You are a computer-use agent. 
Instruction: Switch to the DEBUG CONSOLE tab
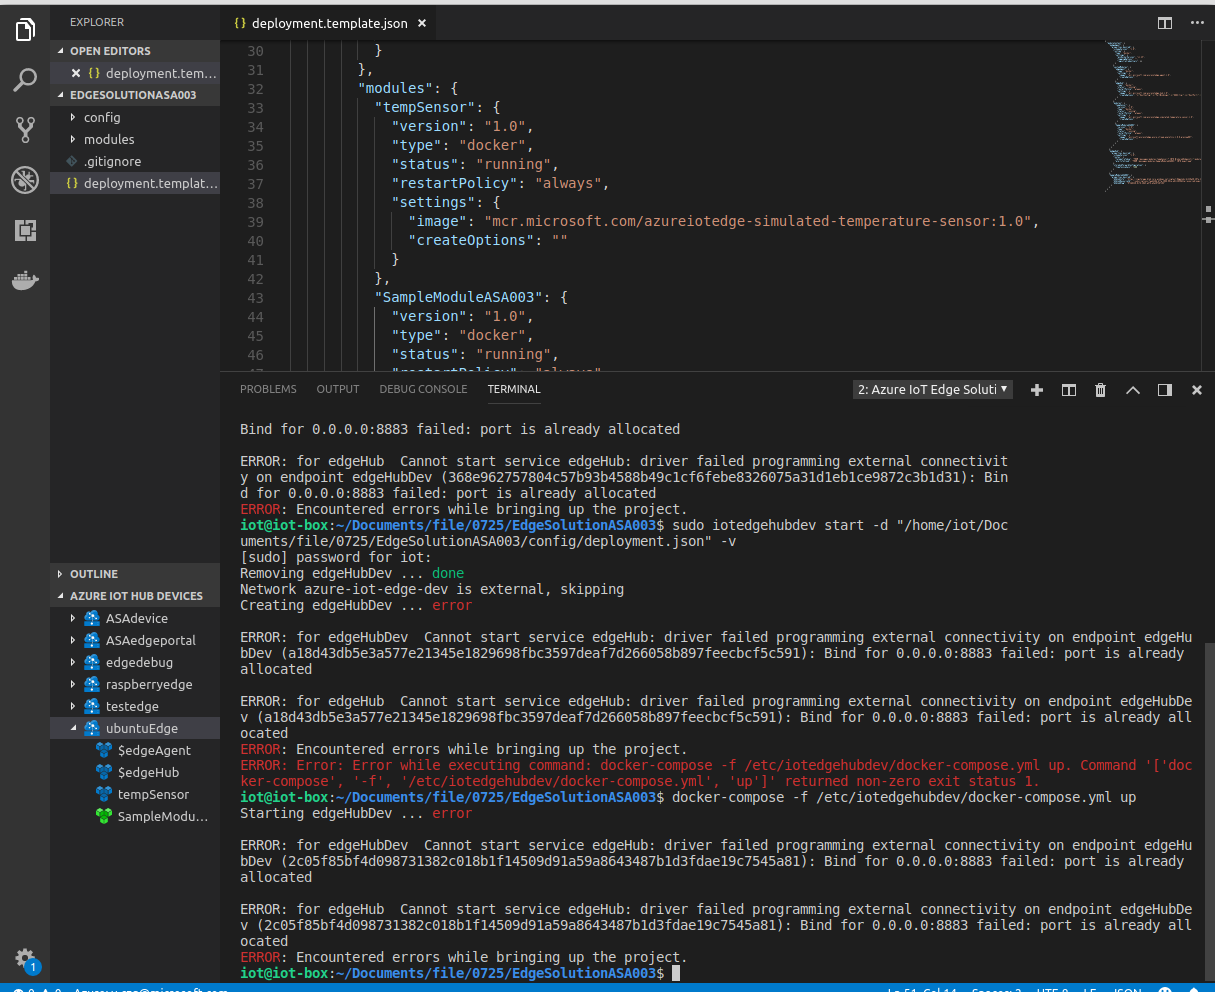click(423, 389)
